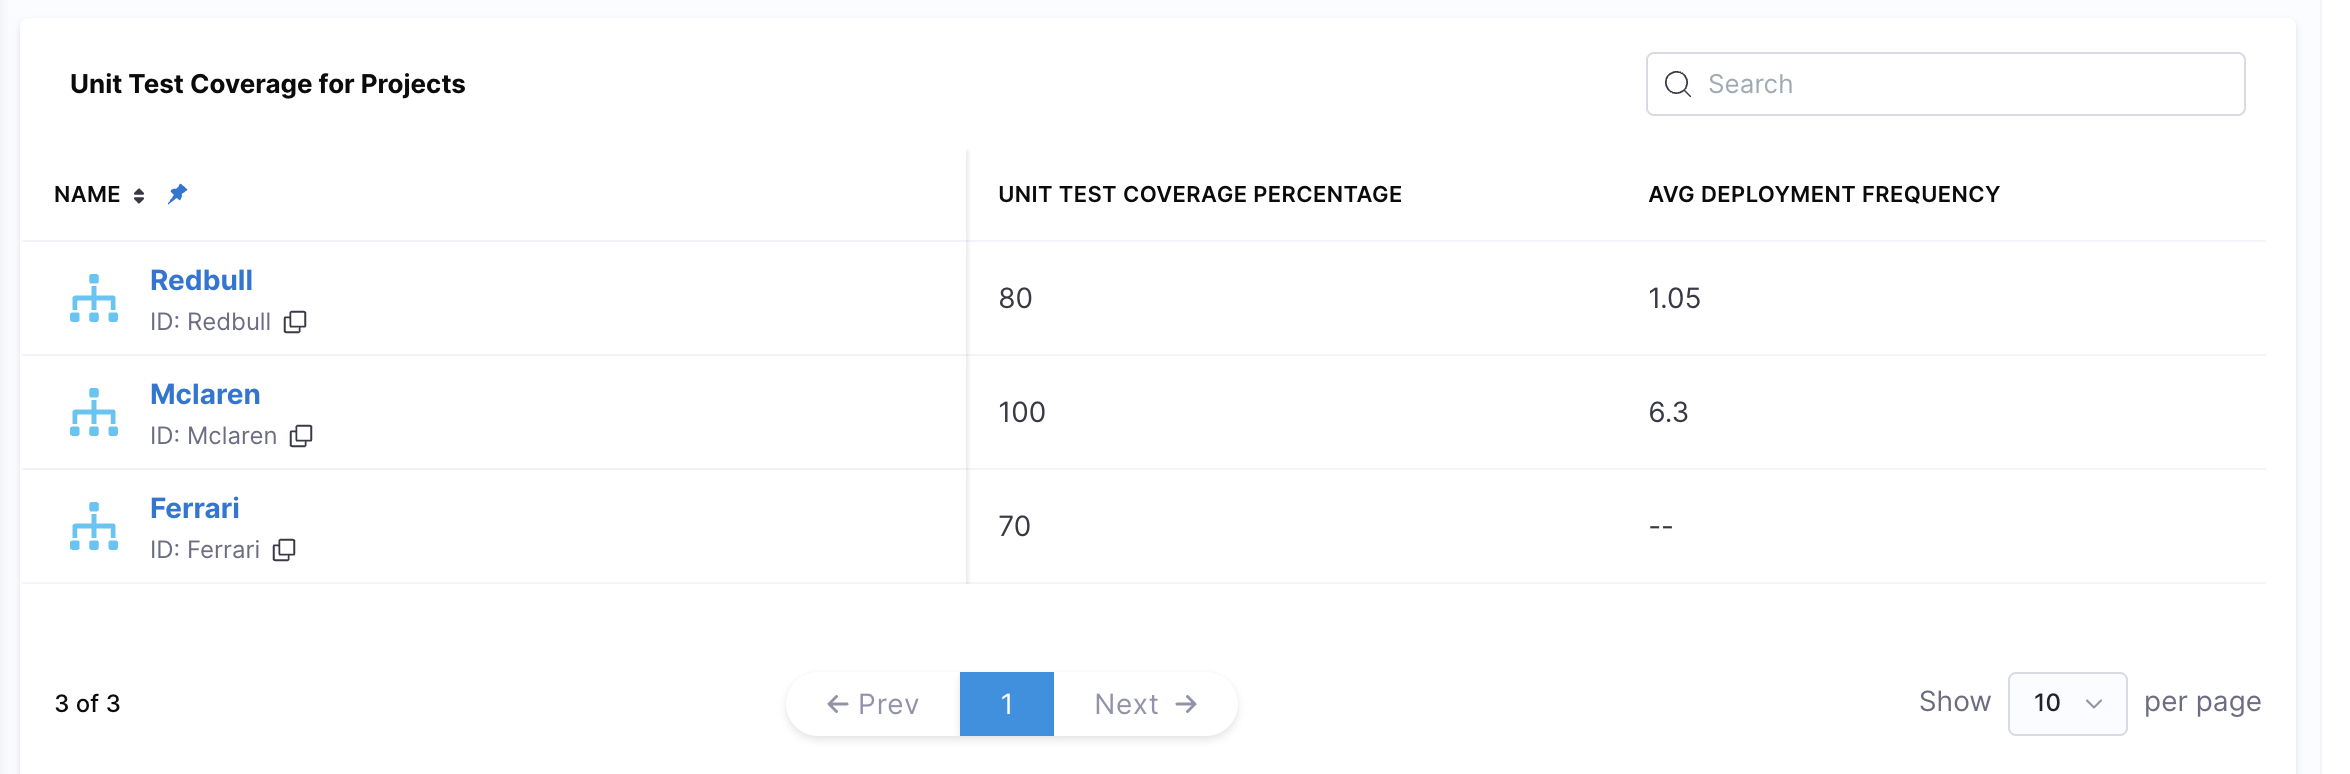Viewport: 2350px width, 774px height.
Task: Copy the Ferrari project ID
Action: pos(286,549)
